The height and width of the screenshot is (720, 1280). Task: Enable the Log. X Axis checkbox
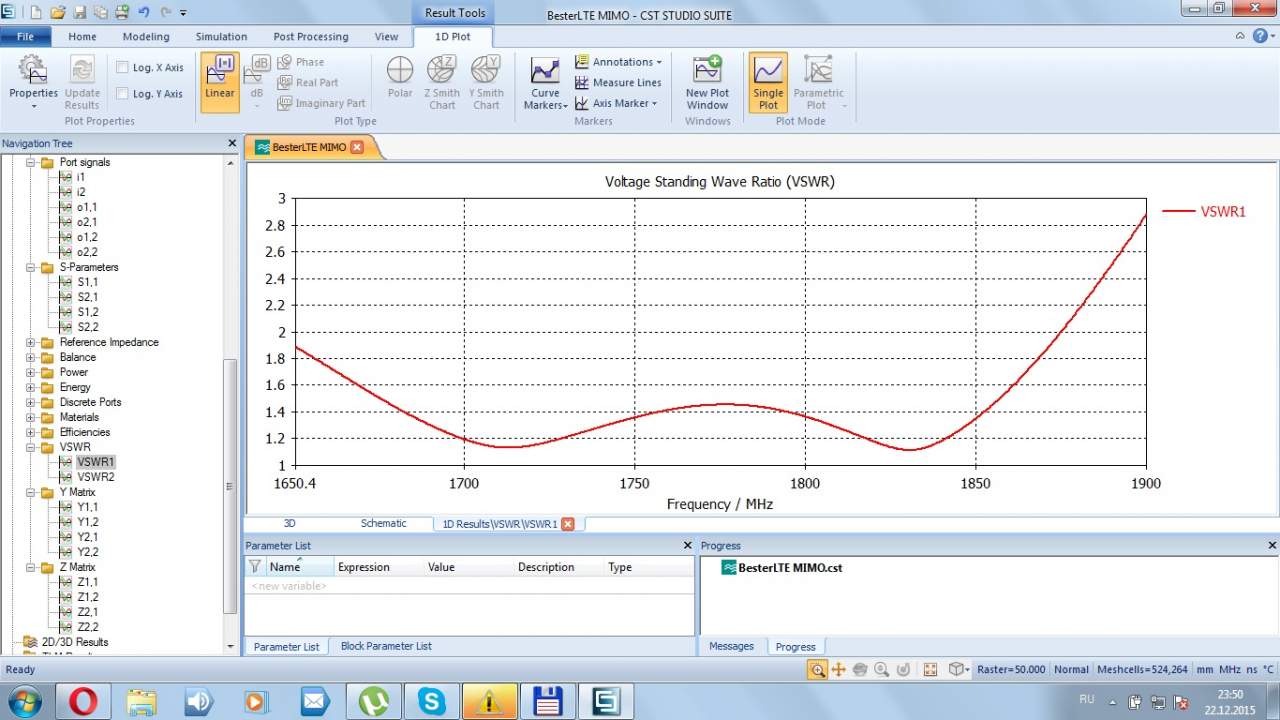tap(122, 68)
